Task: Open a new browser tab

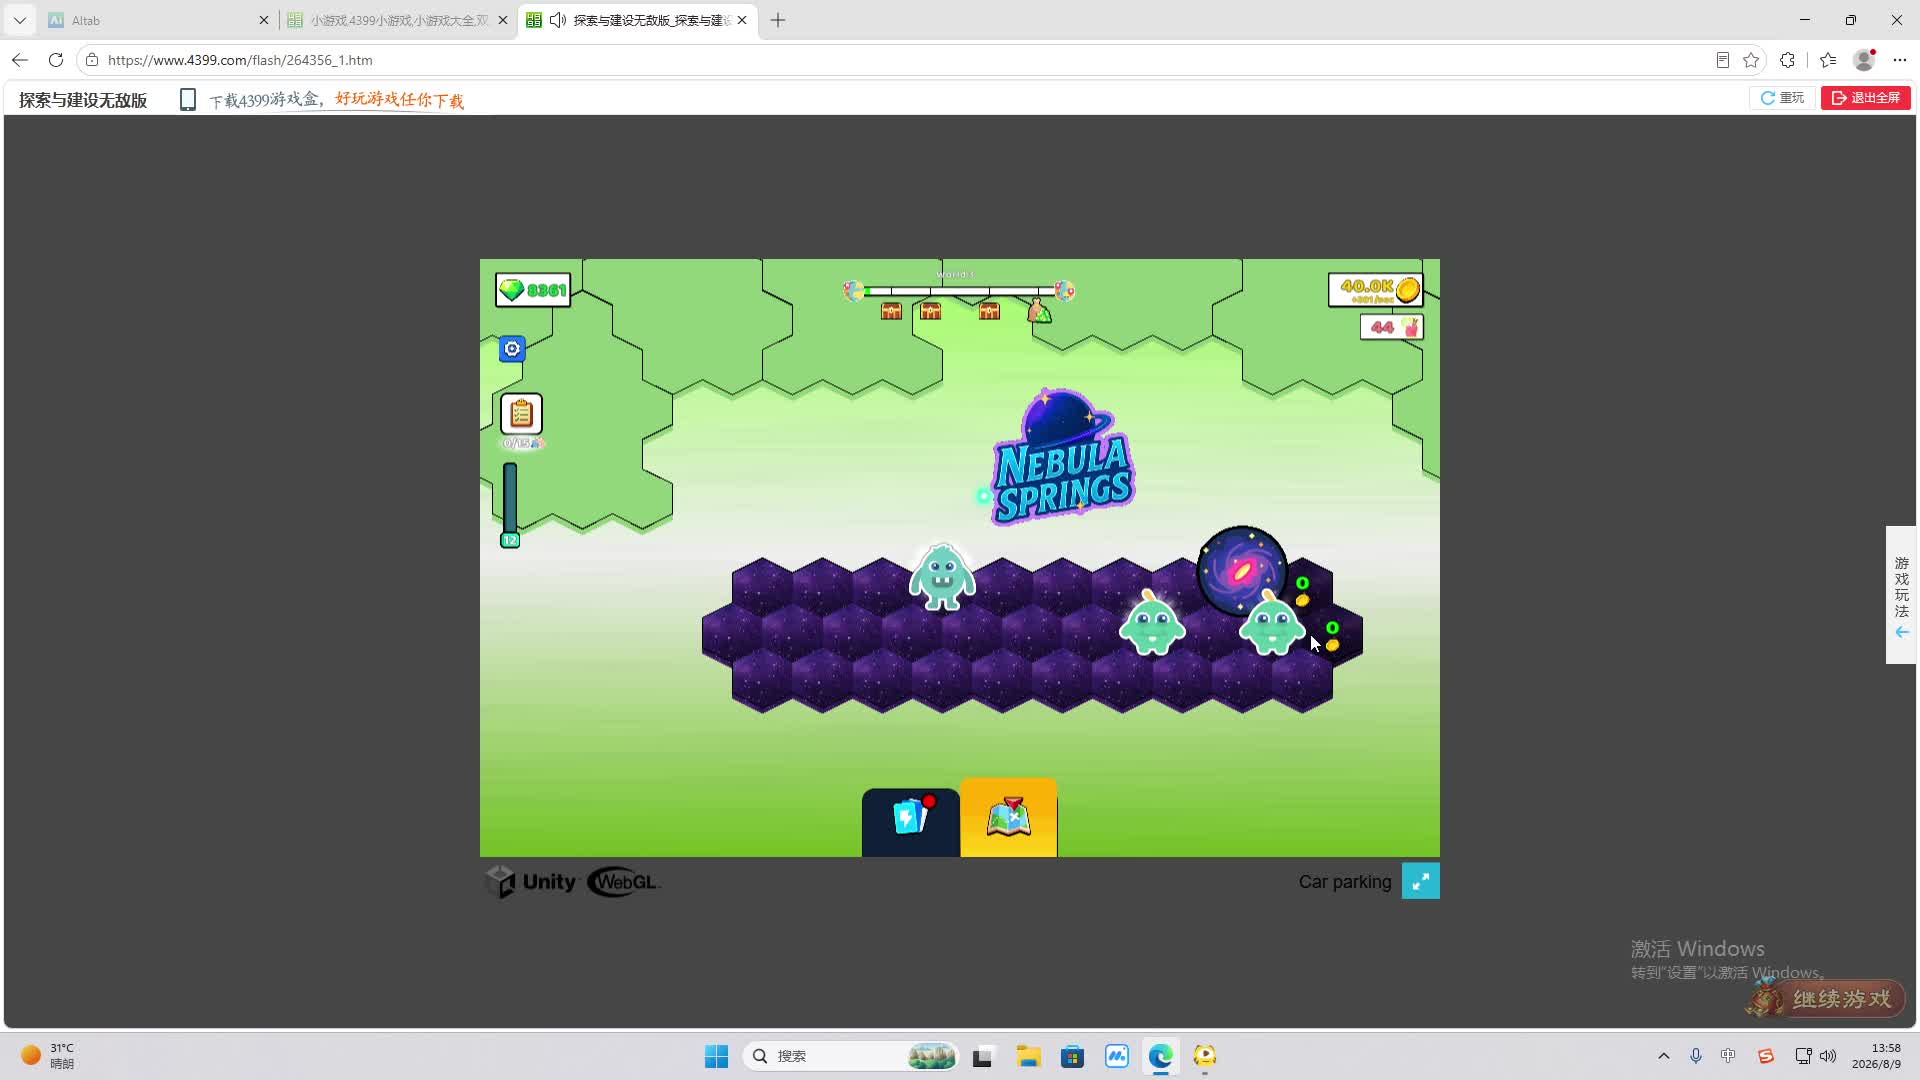Action: tap(778, 20)
